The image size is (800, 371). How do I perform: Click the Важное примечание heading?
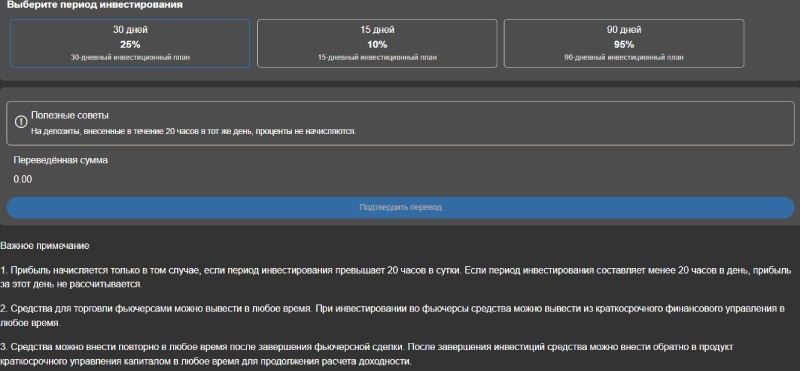pyautogui.click(x=45, y=245)
